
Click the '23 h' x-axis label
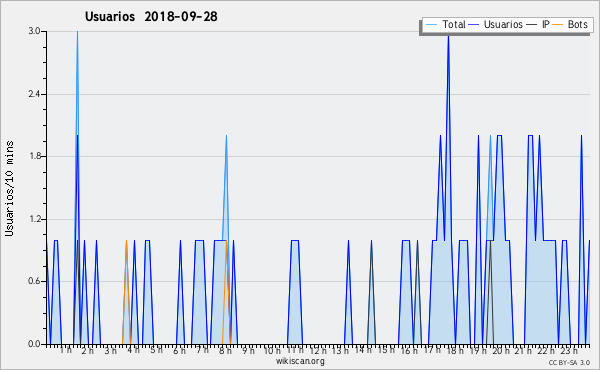pyautogui.click(x=569, y=350)
